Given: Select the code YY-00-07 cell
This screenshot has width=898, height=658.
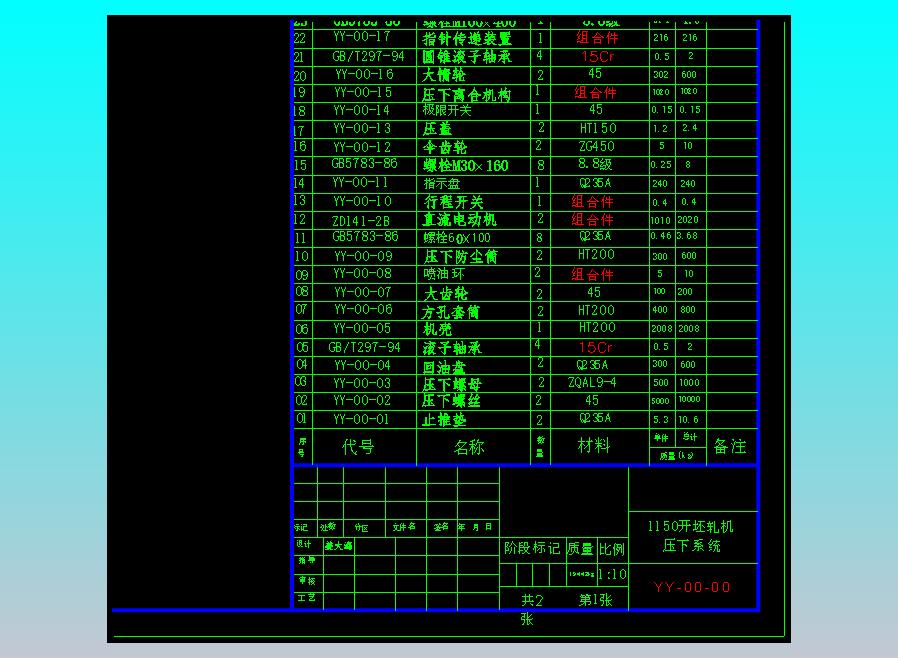Looking at the screenshot, I should coord(363,293).
